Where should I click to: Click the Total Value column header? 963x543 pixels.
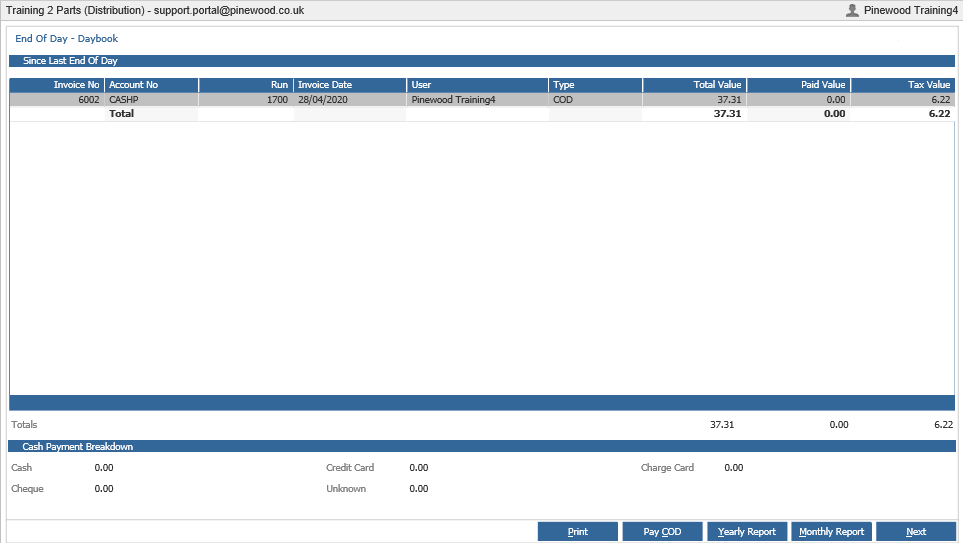click(695, 85)
